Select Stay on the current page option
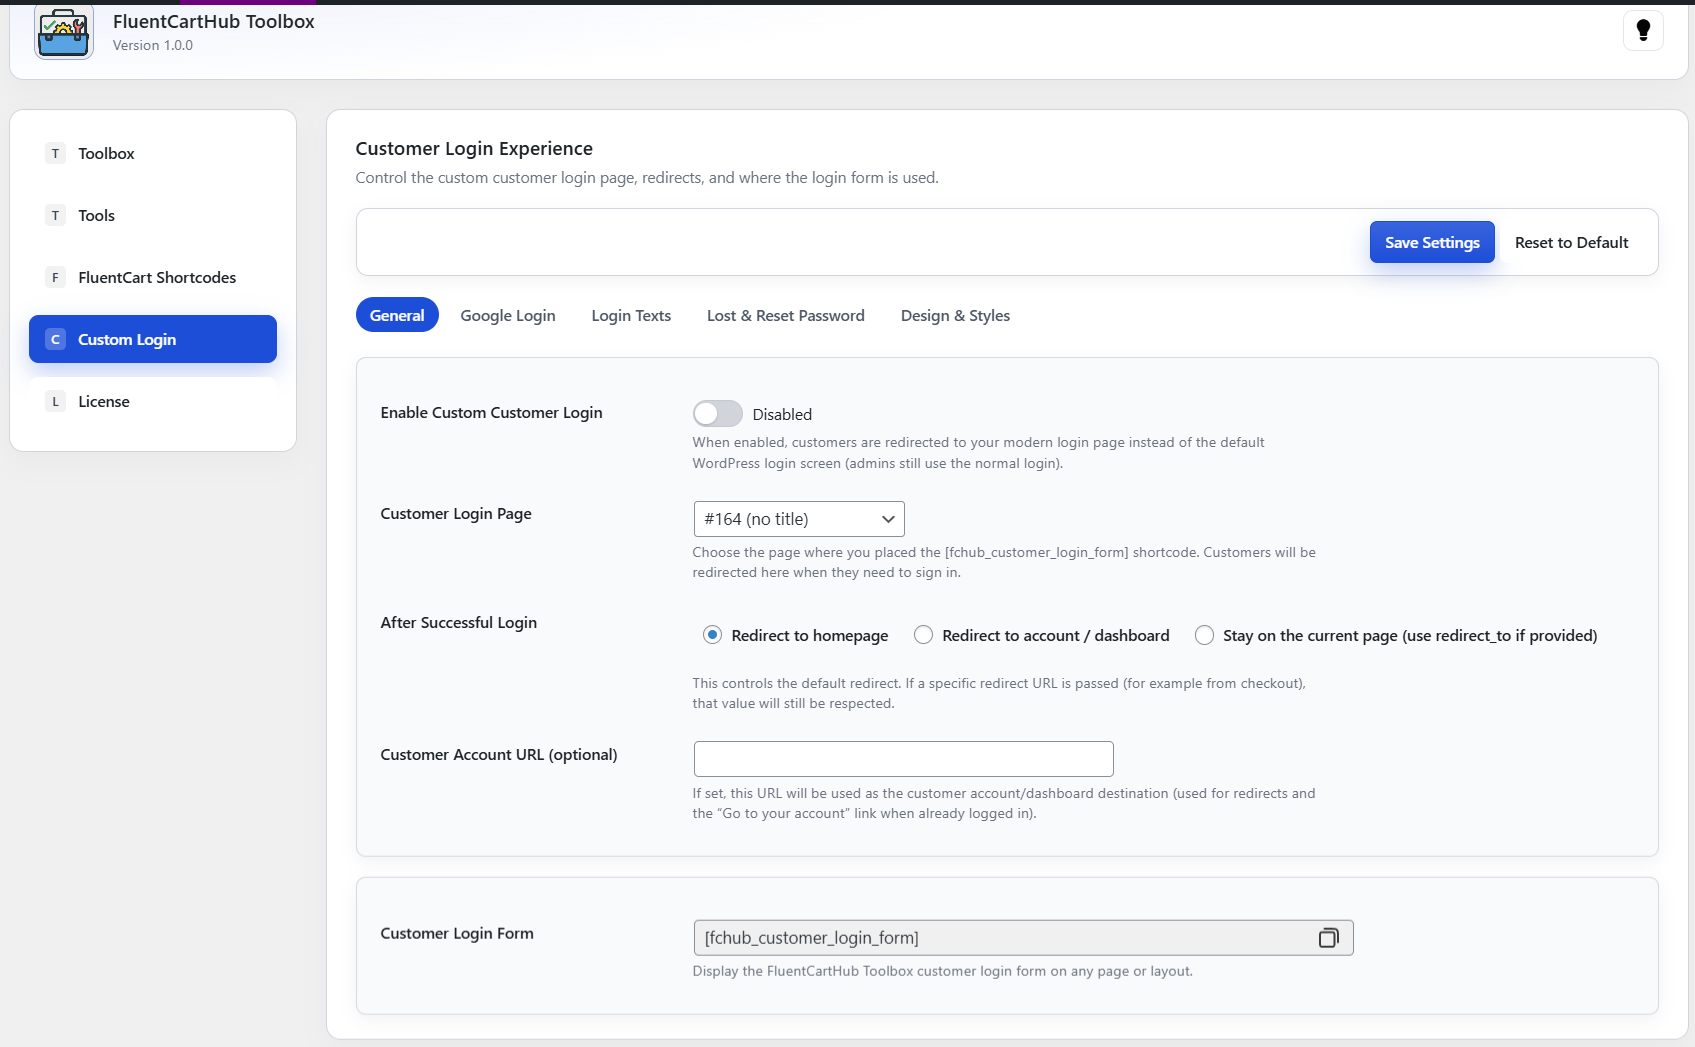1695x1047 pixels. pyautogui.click(x=1204, y=635)
